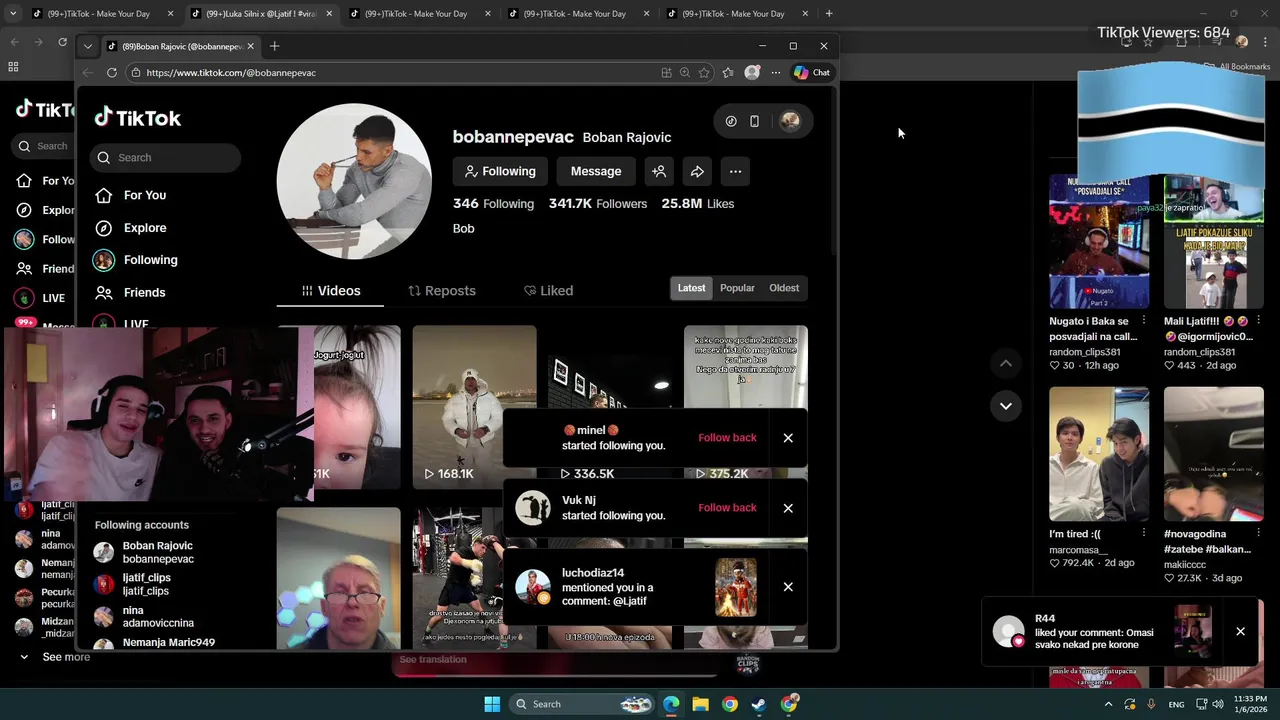Viewport: 1280px width, 720px height.
Task: Go to next video with the down chevron
Action: 1006,405
